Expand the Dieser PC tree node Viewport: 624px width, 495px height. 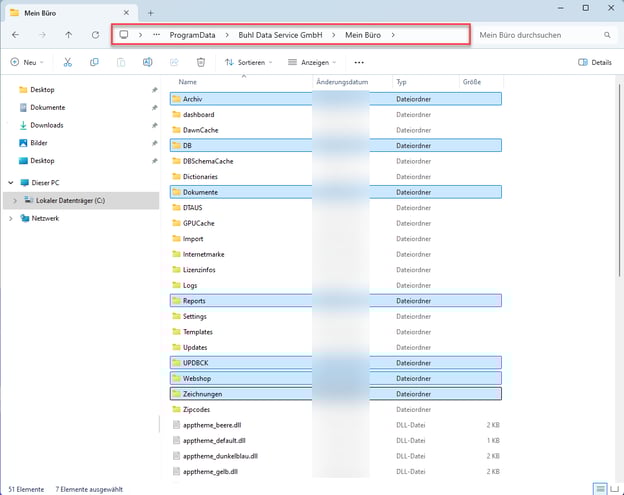click(x=10, y=183)
